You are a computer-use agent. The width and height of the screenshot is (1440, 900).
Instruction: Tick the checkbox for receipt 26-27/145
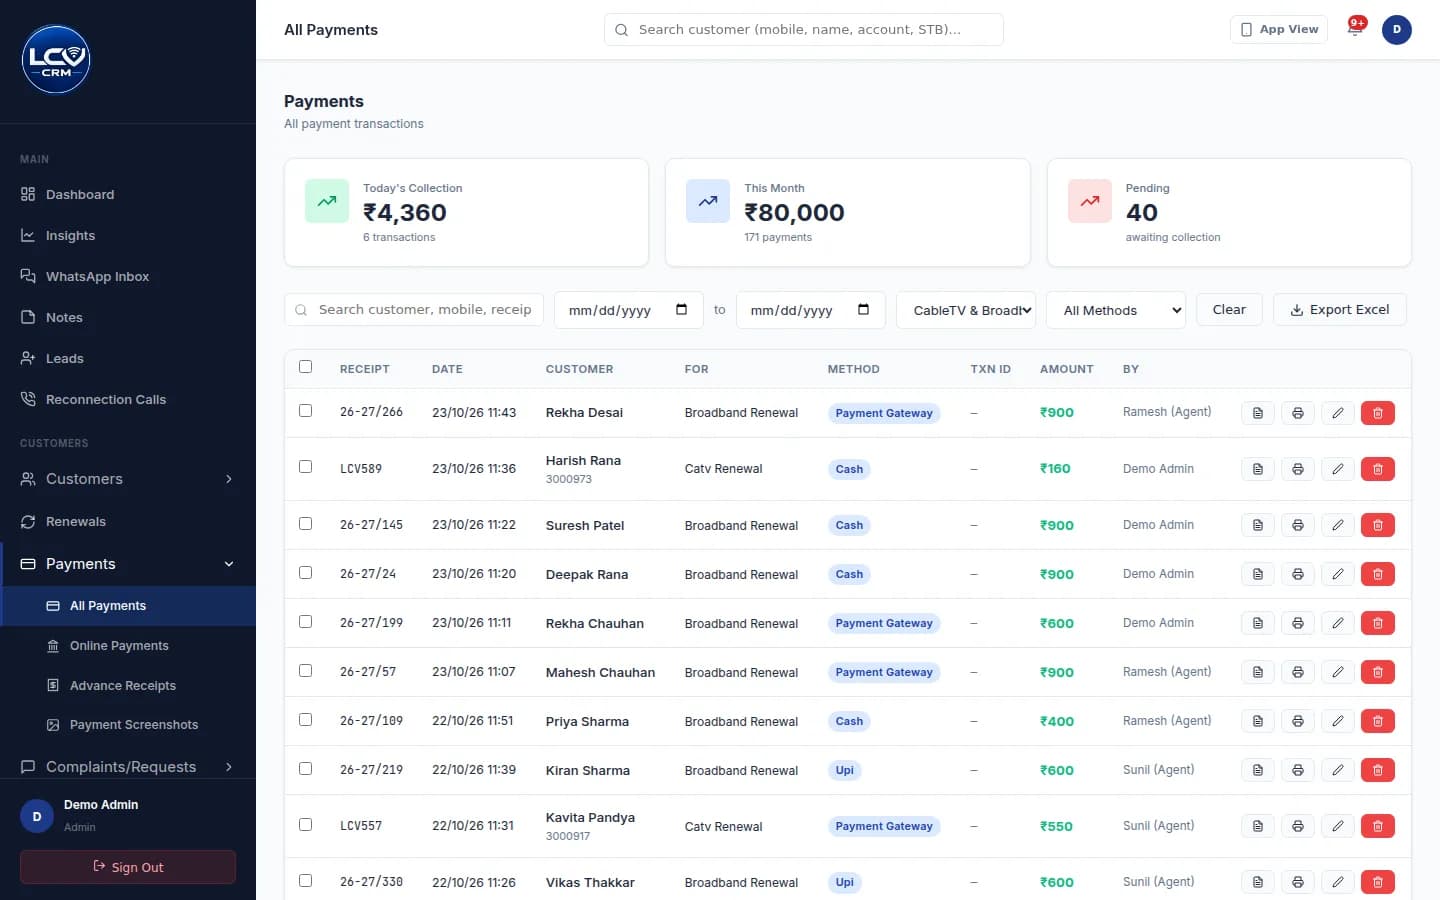306,524
